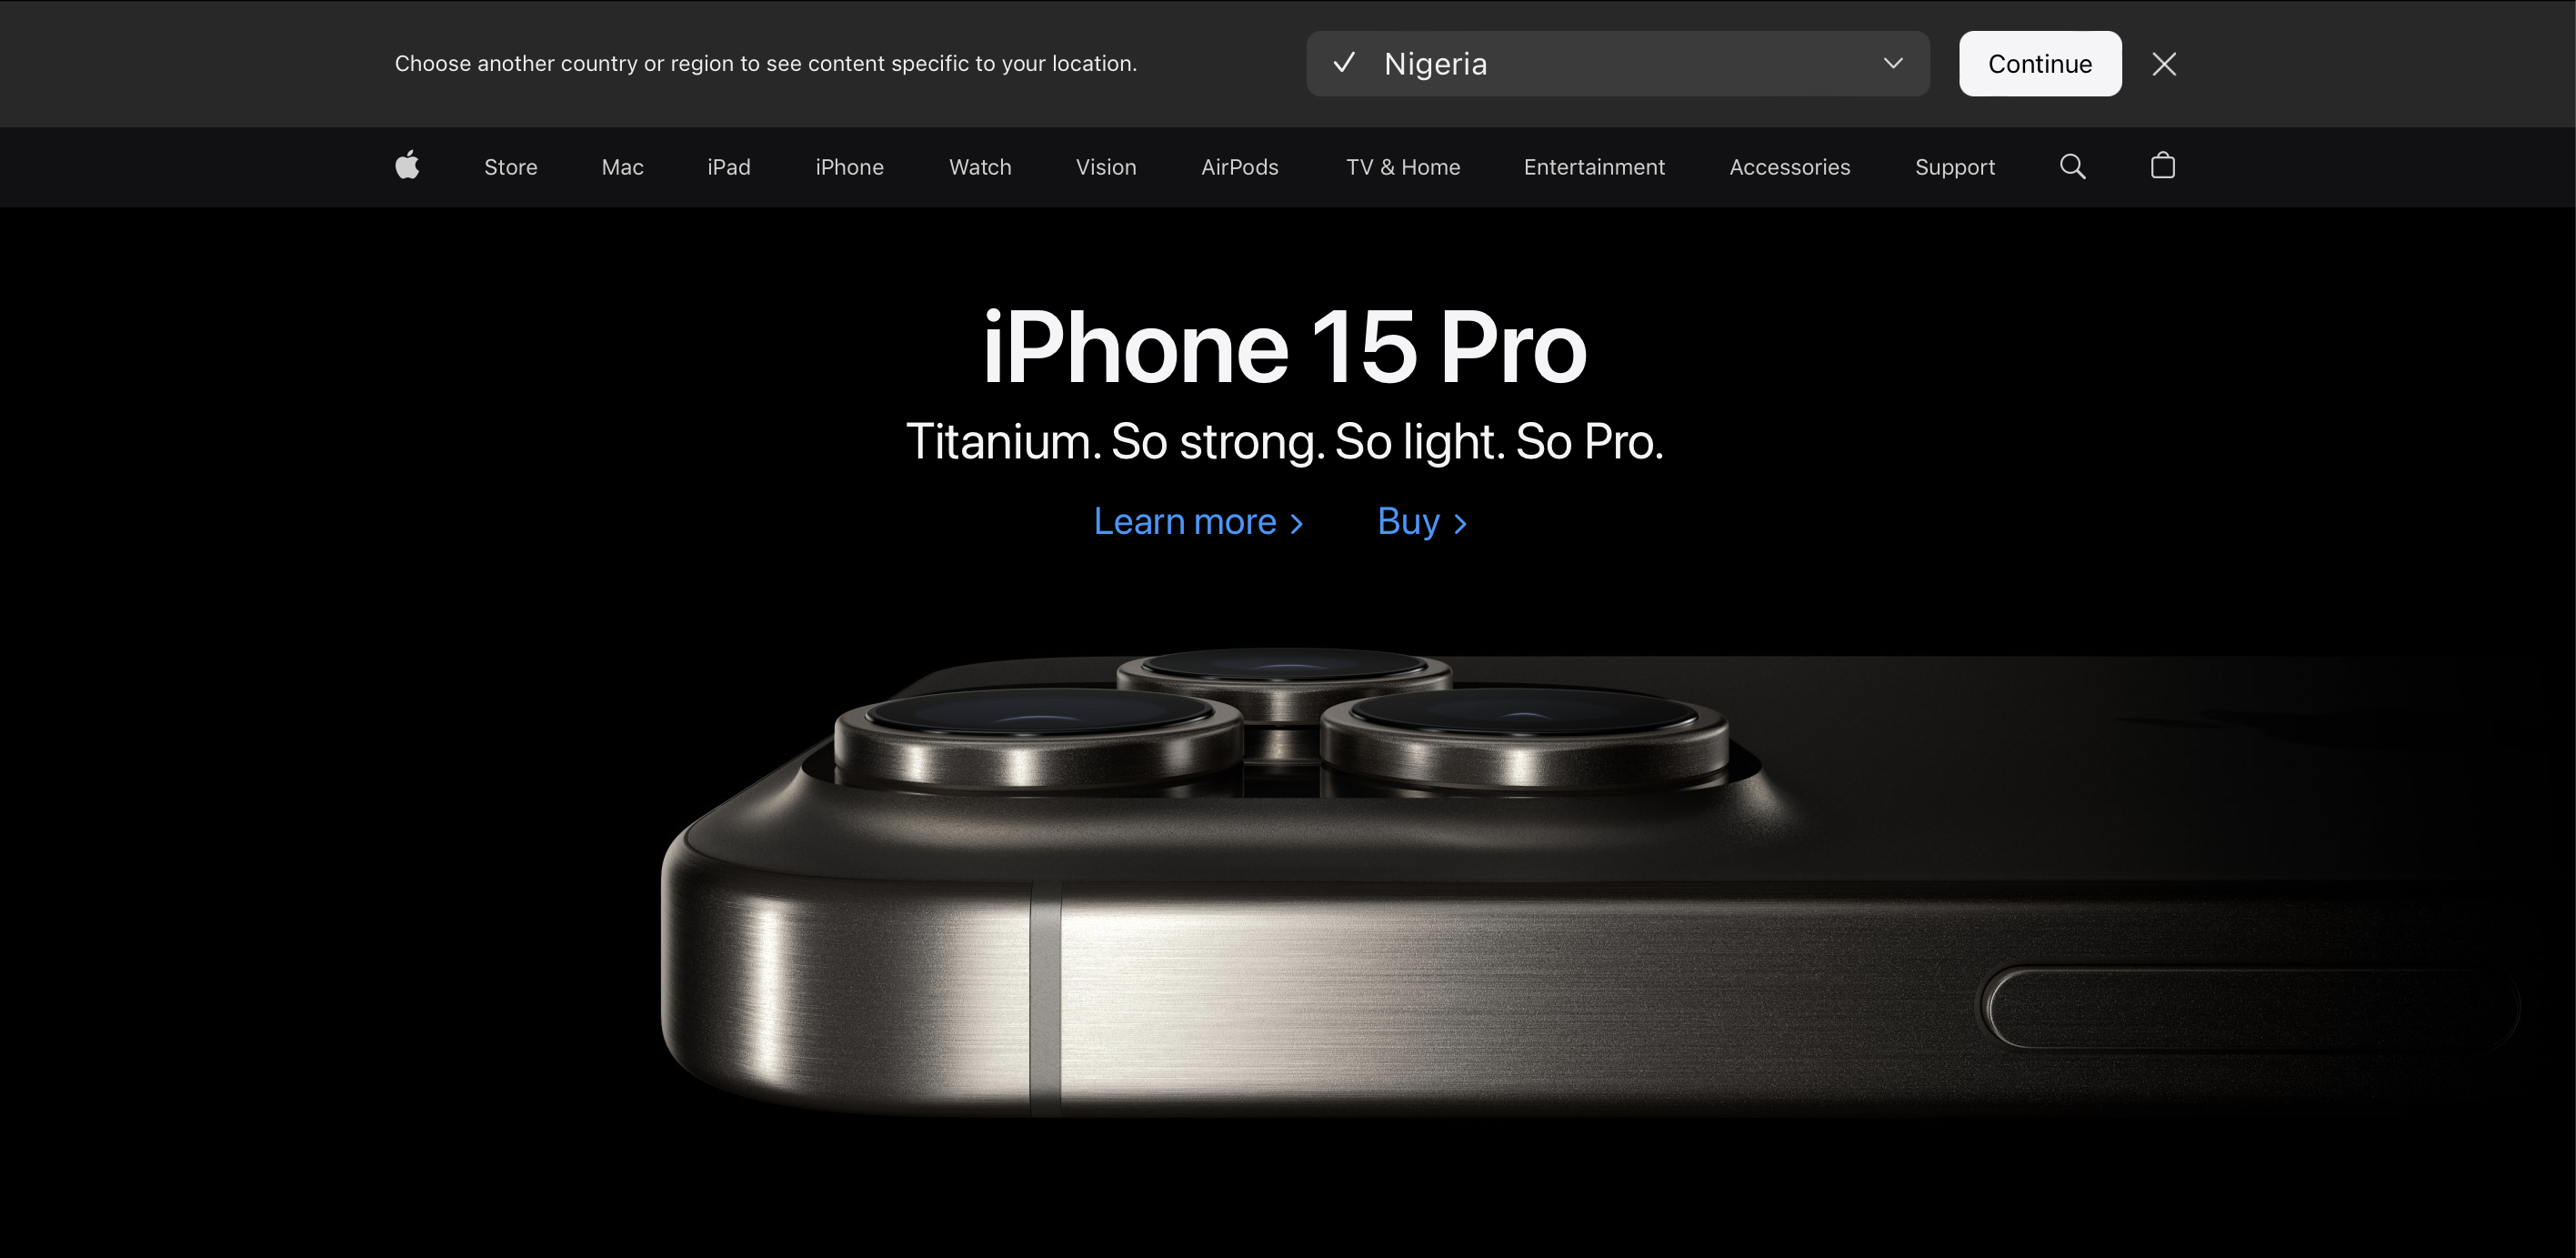Go to iPad in navigation
2576x1258 pixels.
(x=728, y=167)
